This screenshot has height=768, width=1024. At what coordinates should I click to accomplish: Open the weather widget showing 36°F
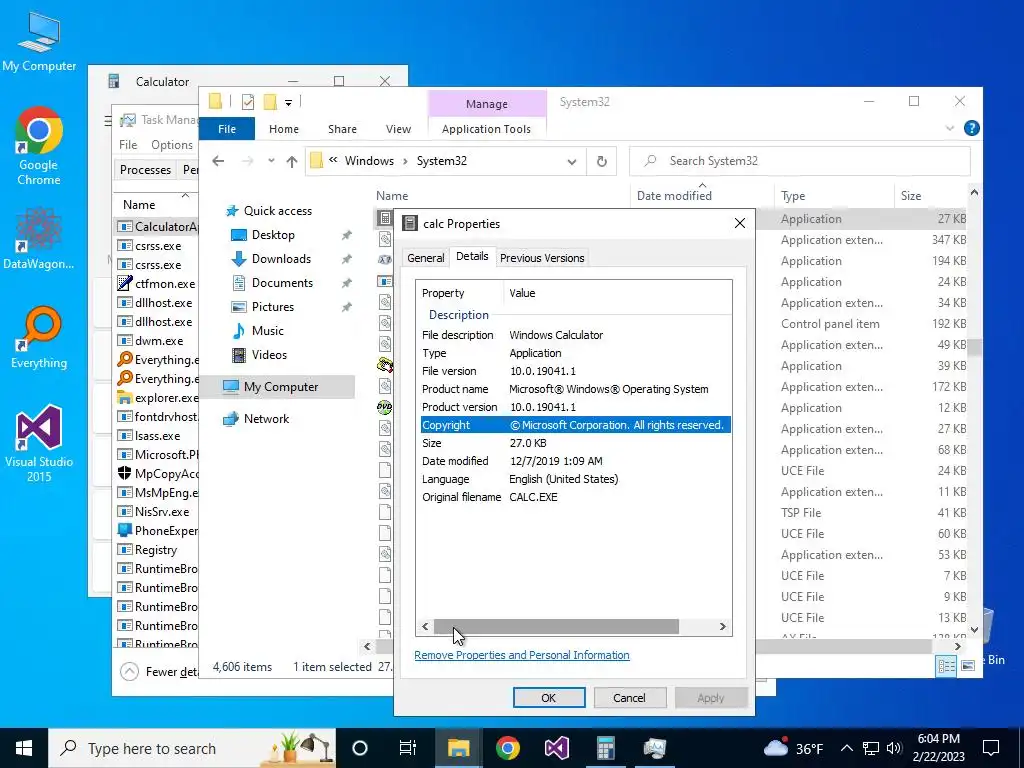(793, 748)
